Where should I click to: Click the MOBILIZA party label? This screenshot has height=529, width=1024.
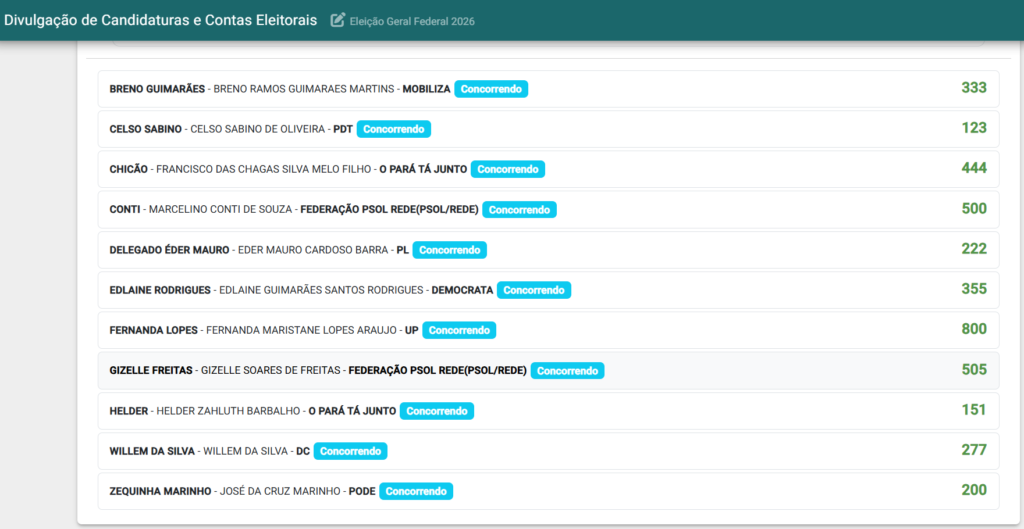(426, 89)
